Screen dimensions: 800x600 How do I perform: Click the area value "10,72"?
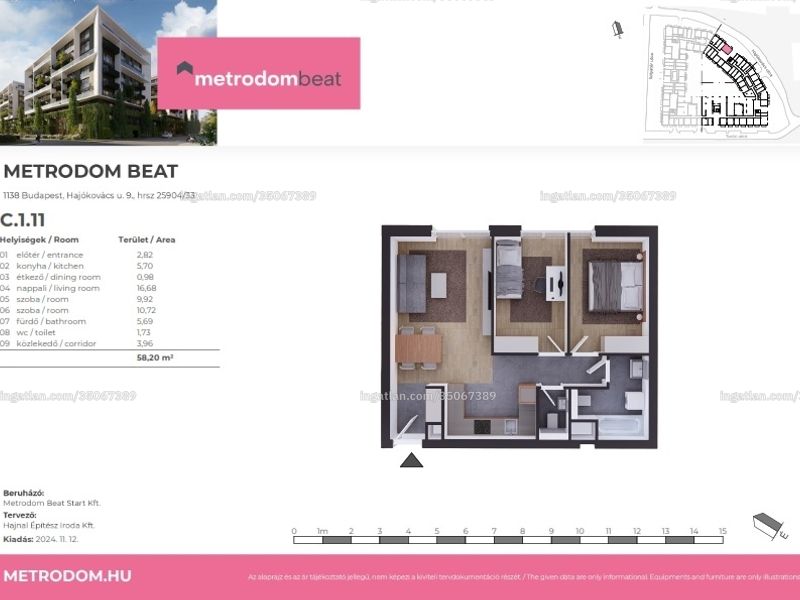tap(146, 310)
